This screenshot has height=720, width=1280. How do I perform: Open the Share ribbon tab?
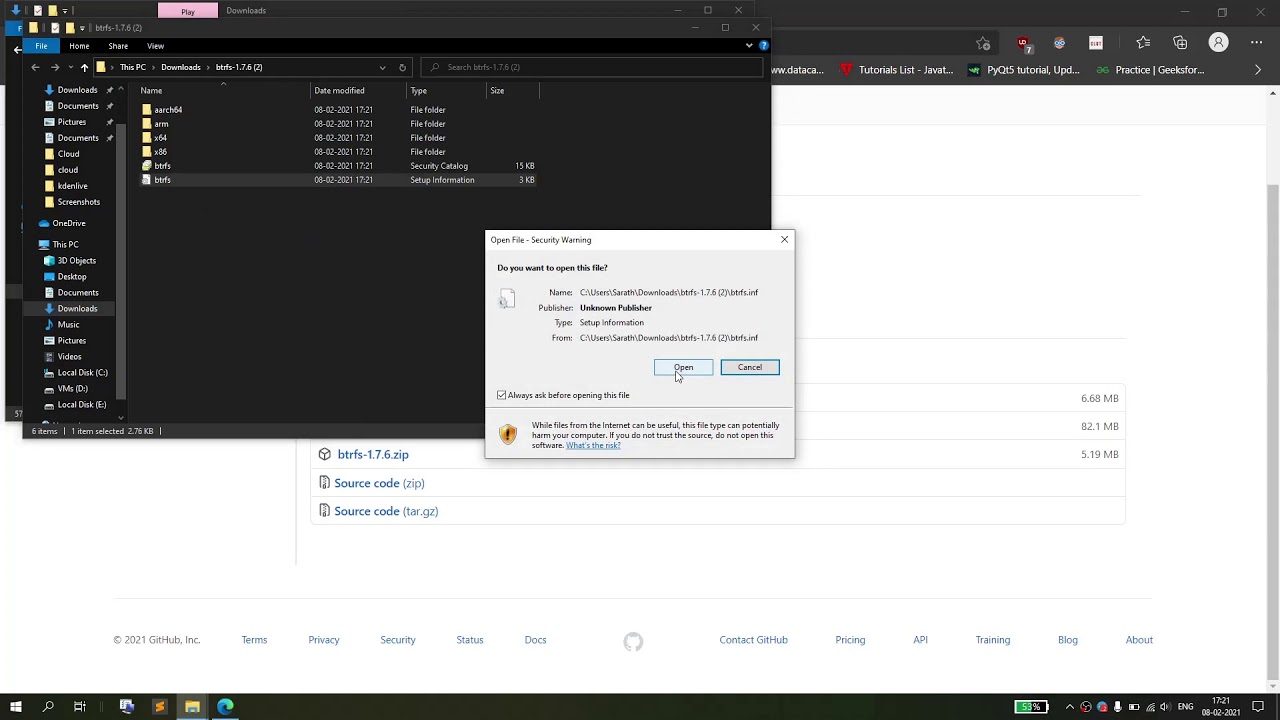click(x=118, y=46)
